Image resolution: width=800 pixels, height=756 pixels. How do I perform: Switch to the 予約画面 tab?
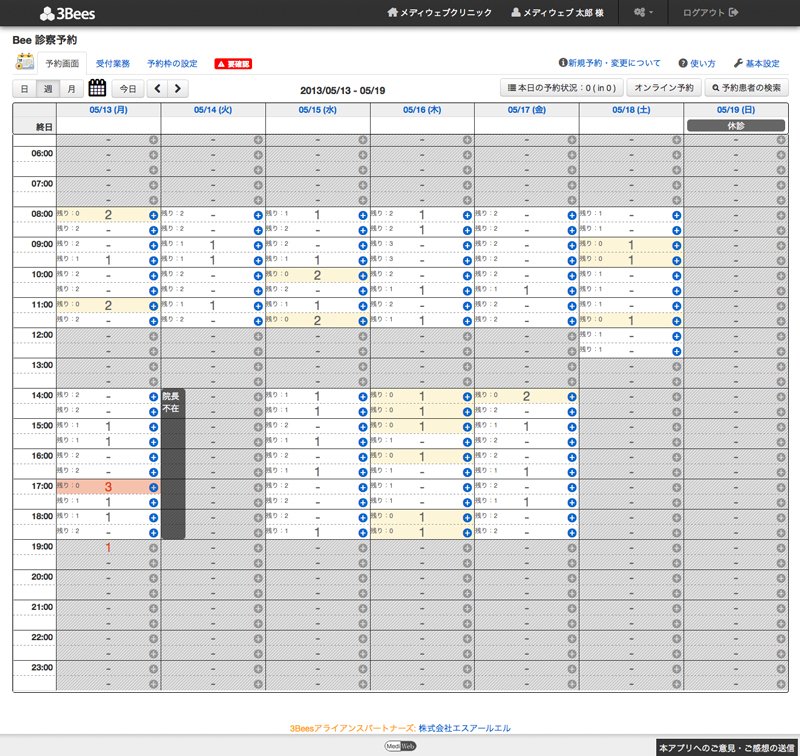pos(62,63)
